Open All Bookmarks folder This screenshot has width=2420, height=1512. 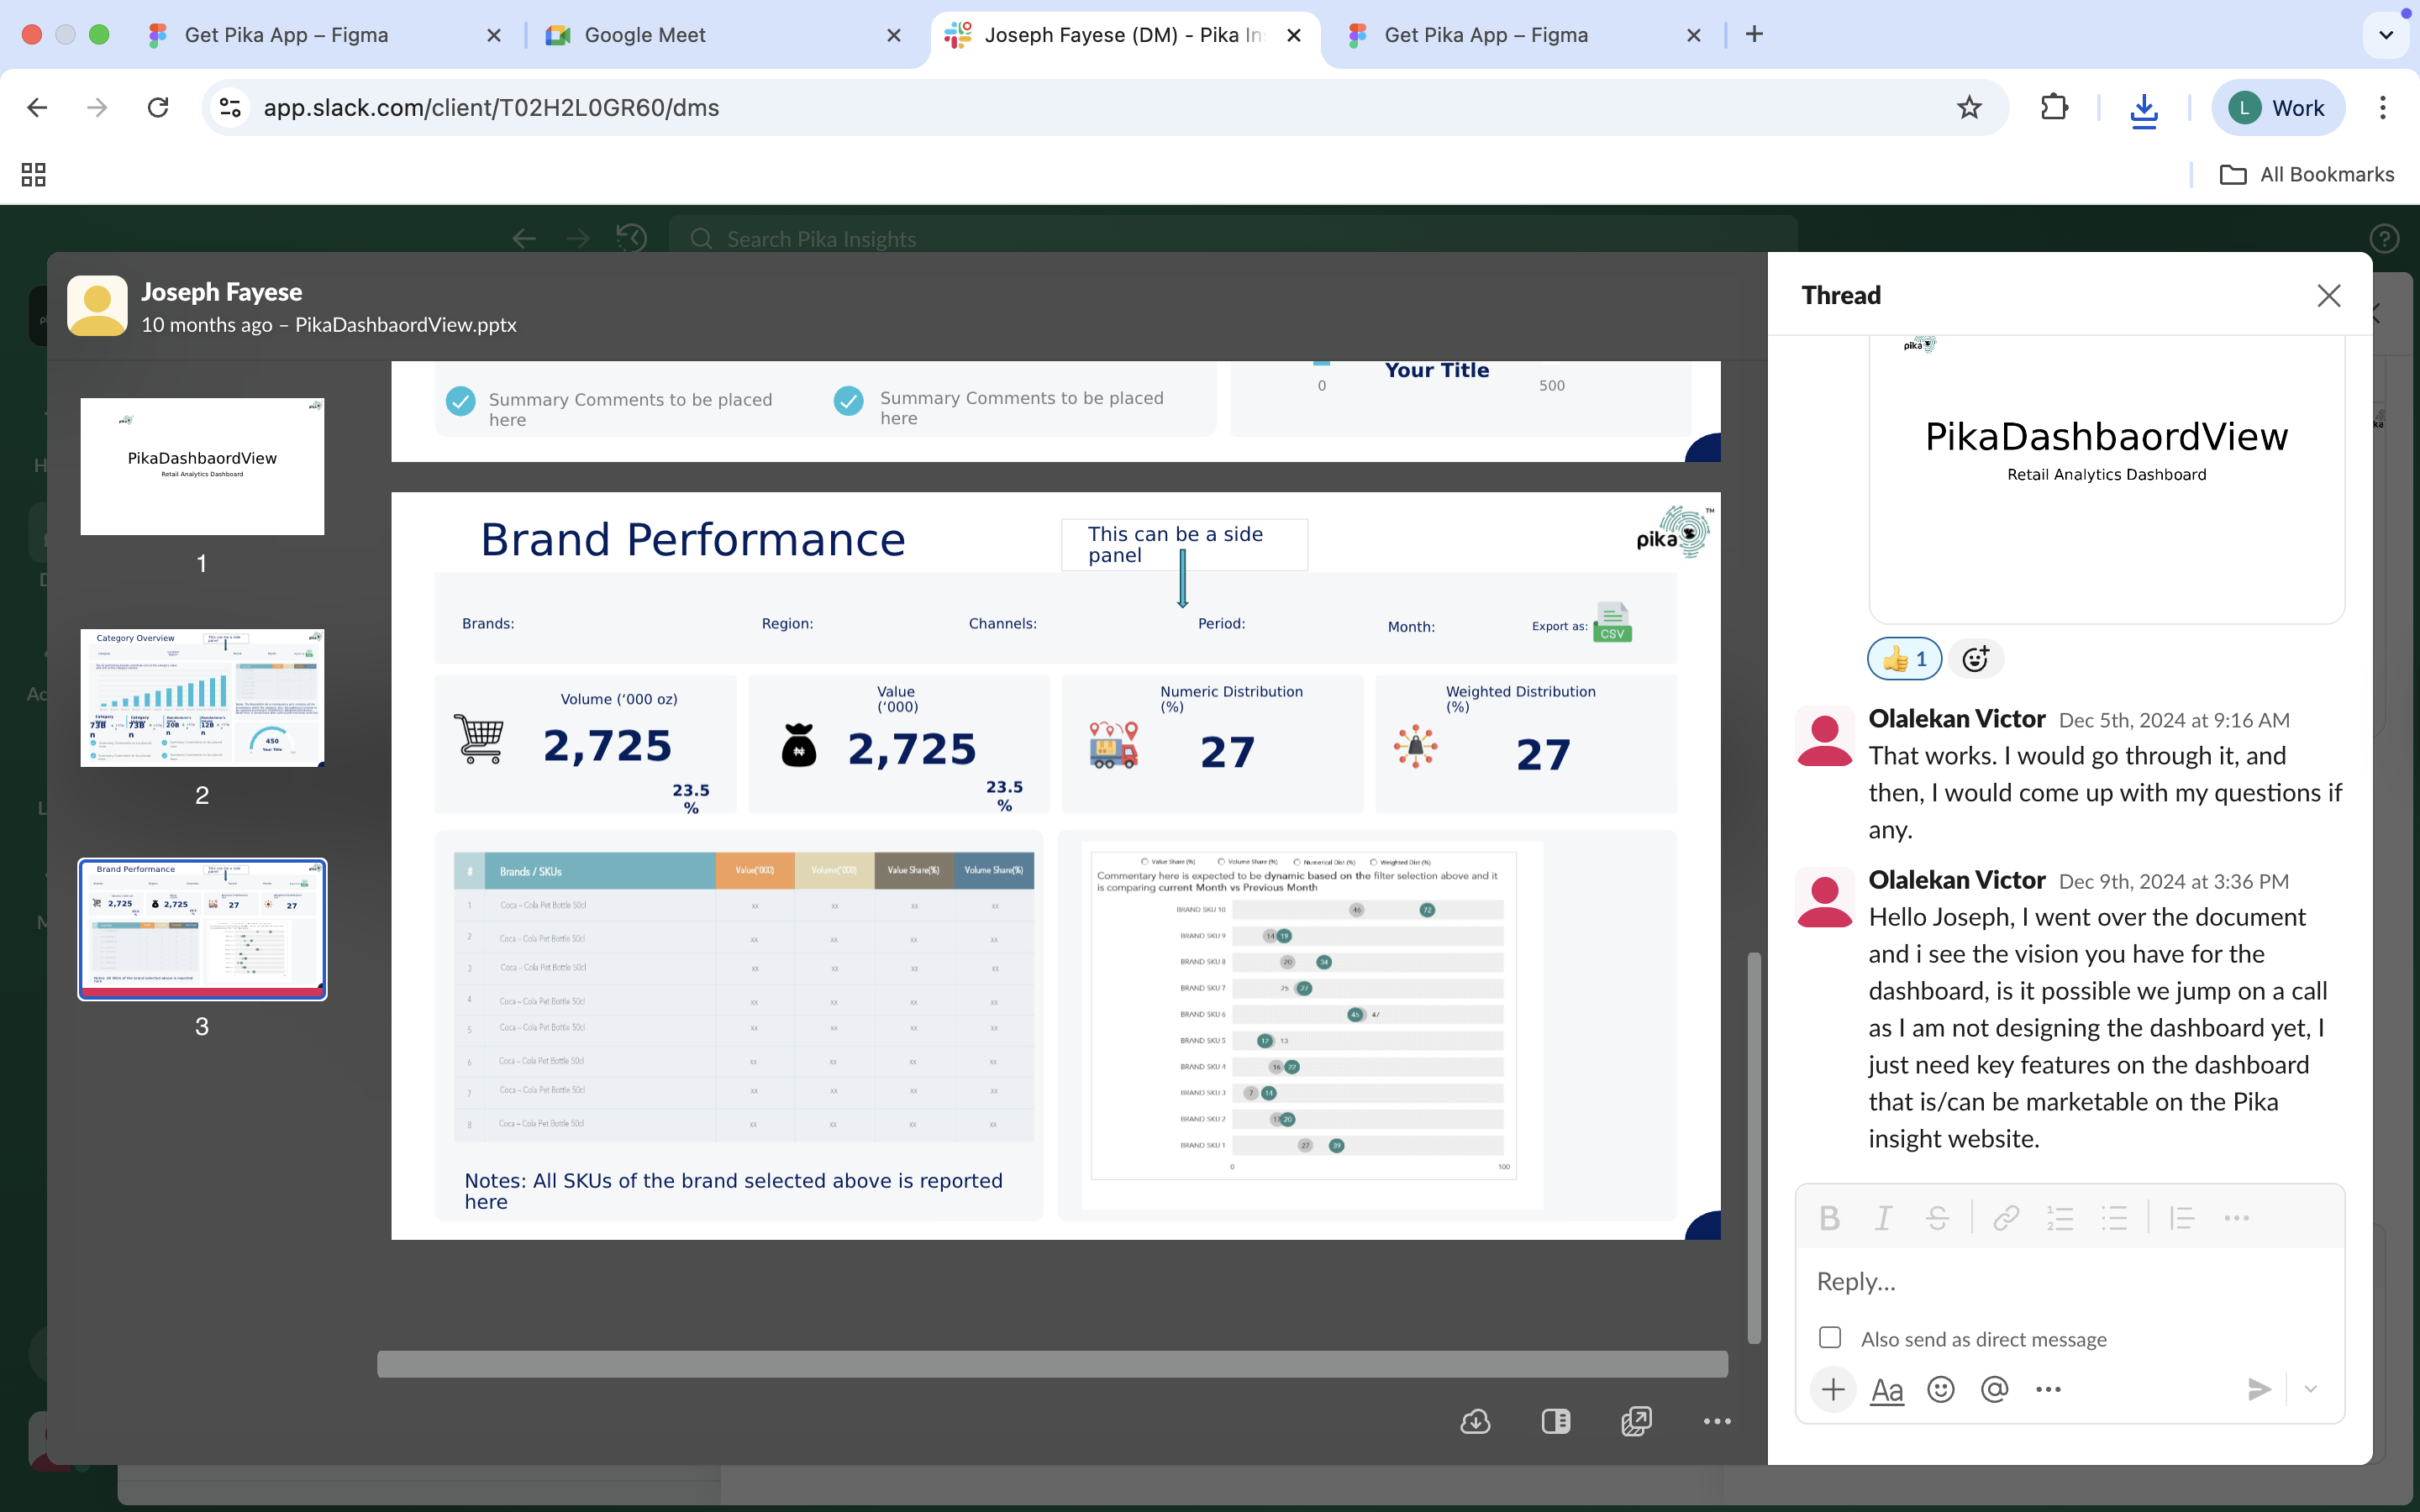[x=2307, y=174]
